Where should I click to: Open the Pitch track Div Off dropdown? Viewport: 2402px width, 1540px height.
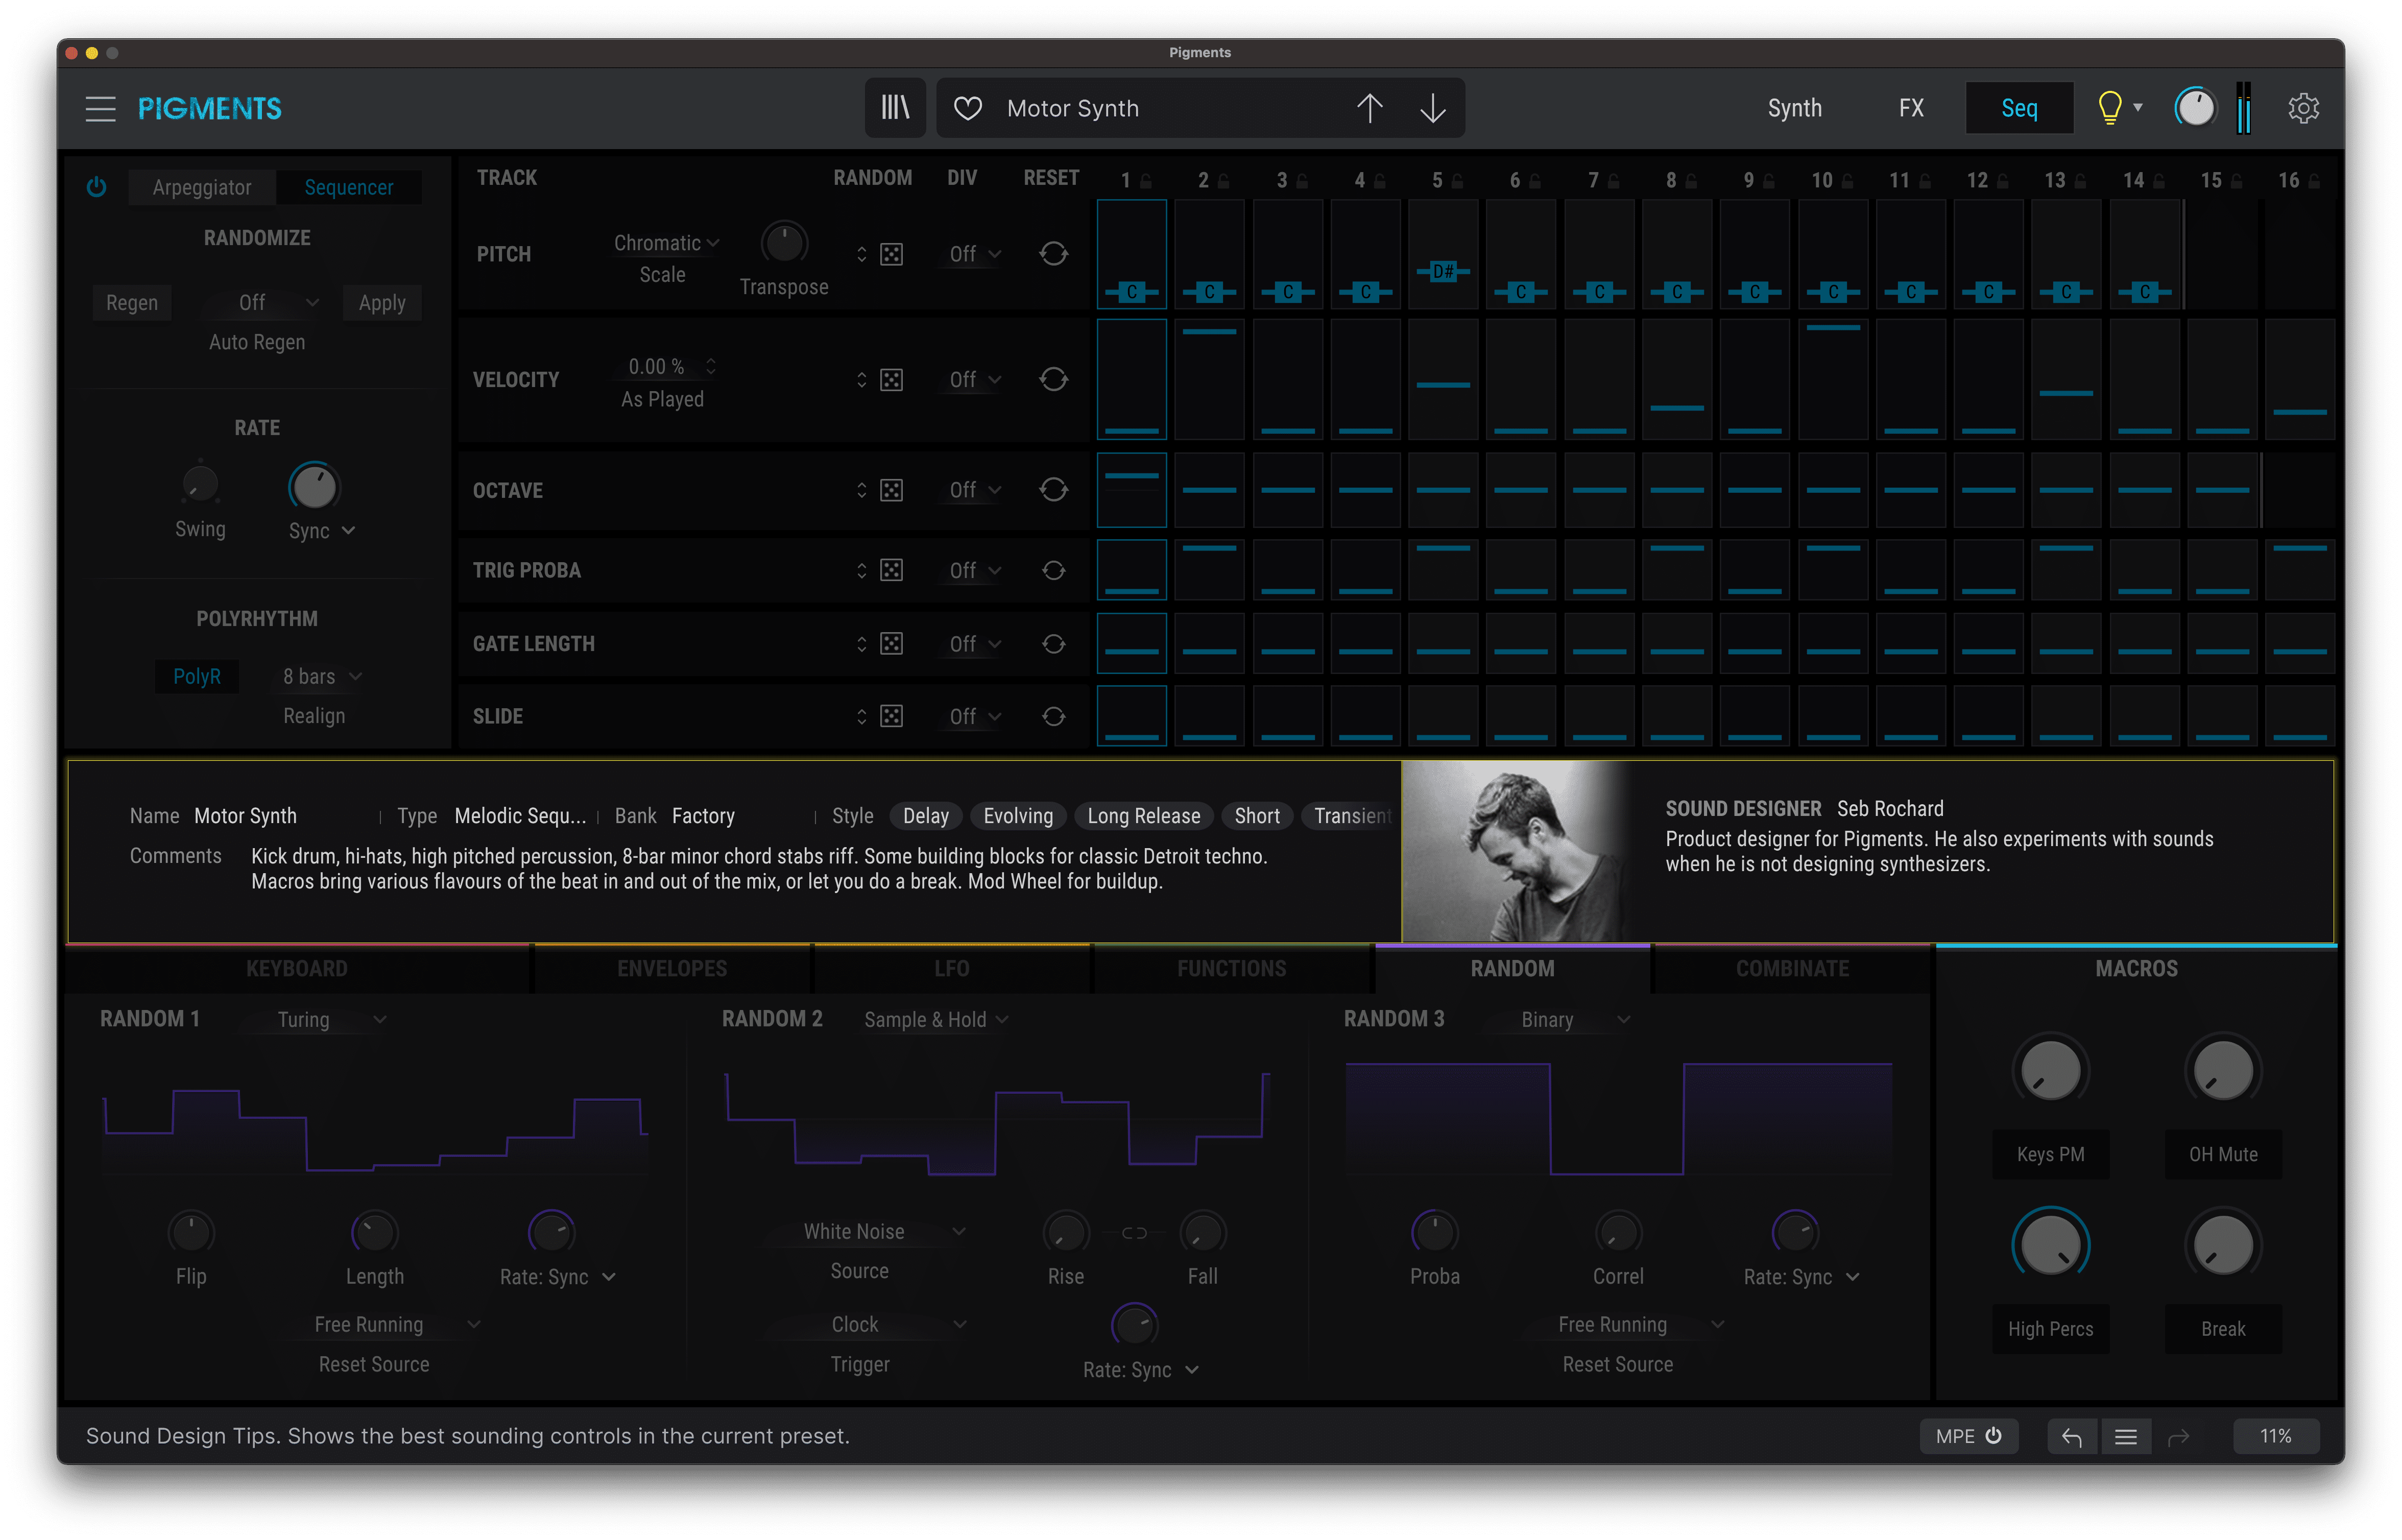point(974,254)
